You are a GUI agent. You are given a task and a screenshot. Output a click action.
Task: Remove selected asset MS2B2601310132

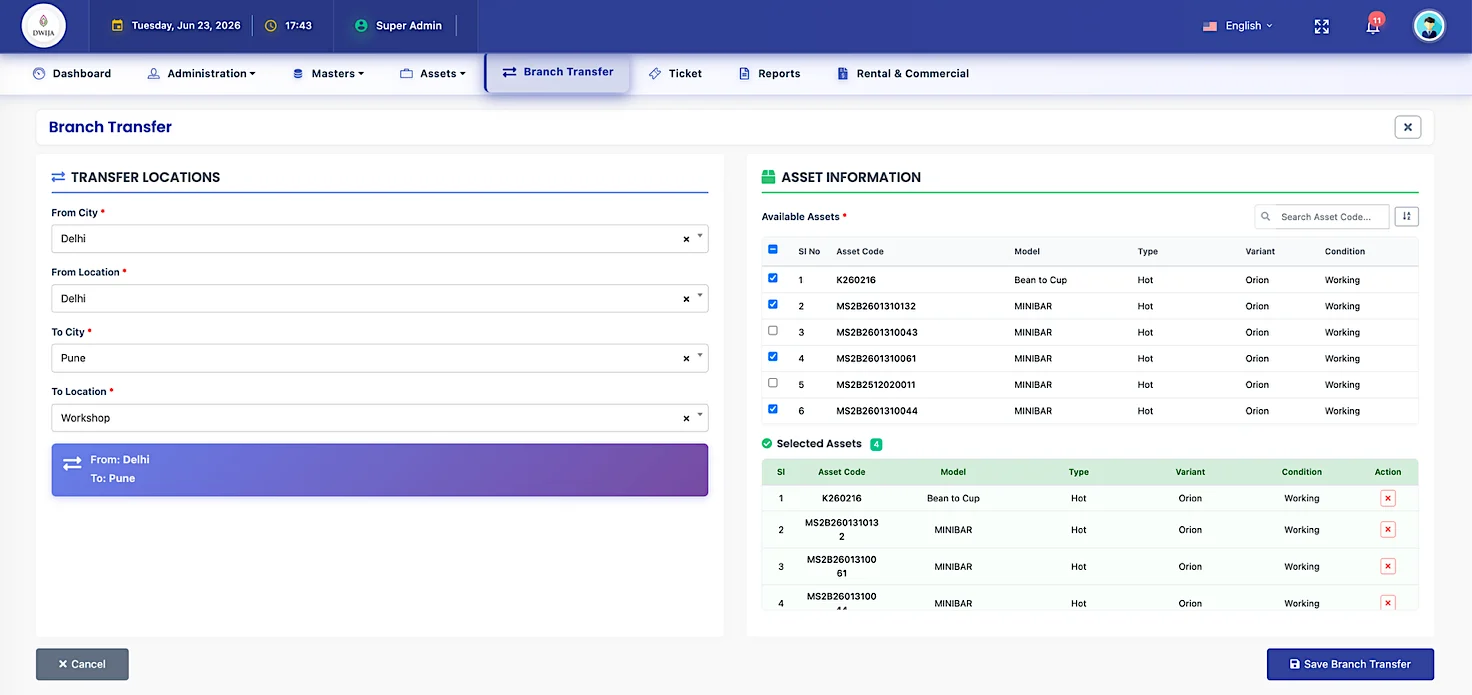(1387, 530)
